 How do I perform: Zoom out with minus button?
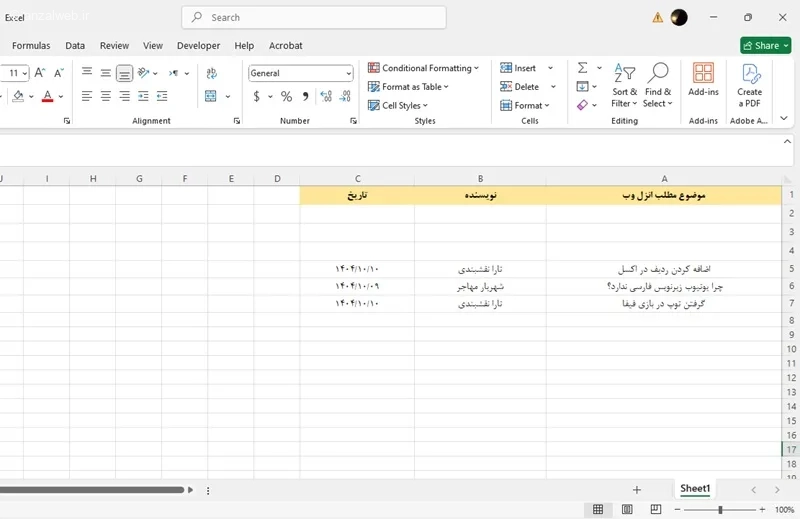point(678,510)
